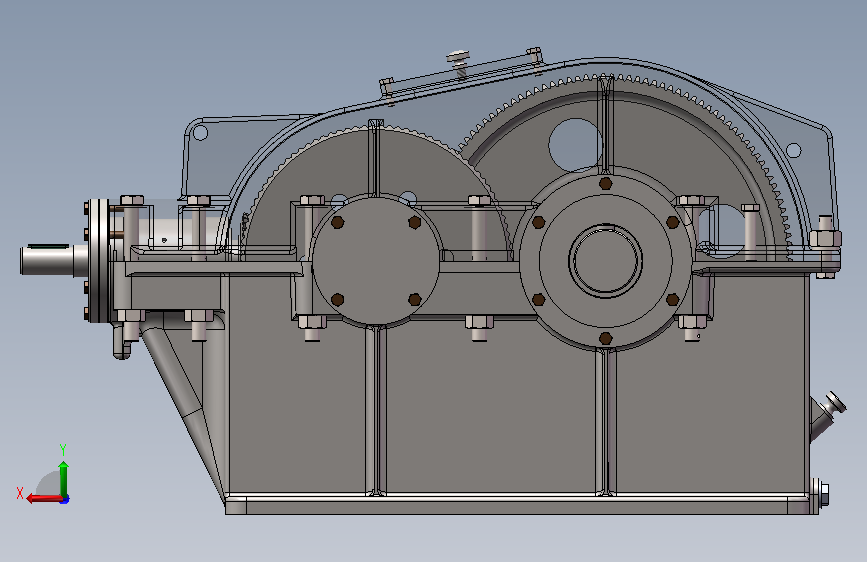Click the red X axis arrow of triad
The width and height of the screenshot is (867, 562).
click(x=43, y=499)
